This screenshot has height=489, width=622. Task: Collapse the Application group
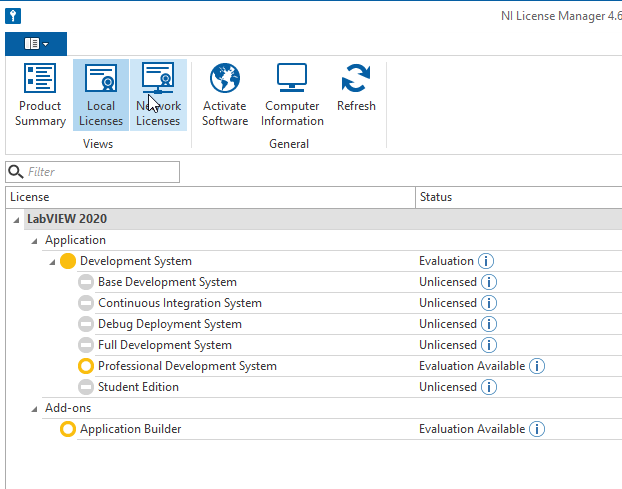(x=35, y=241)
